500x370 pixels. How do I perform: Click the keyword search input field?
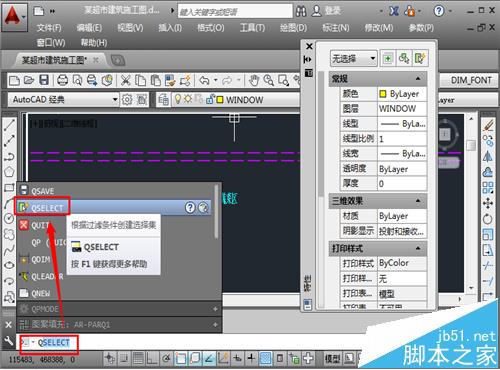(x=235, y=12)
